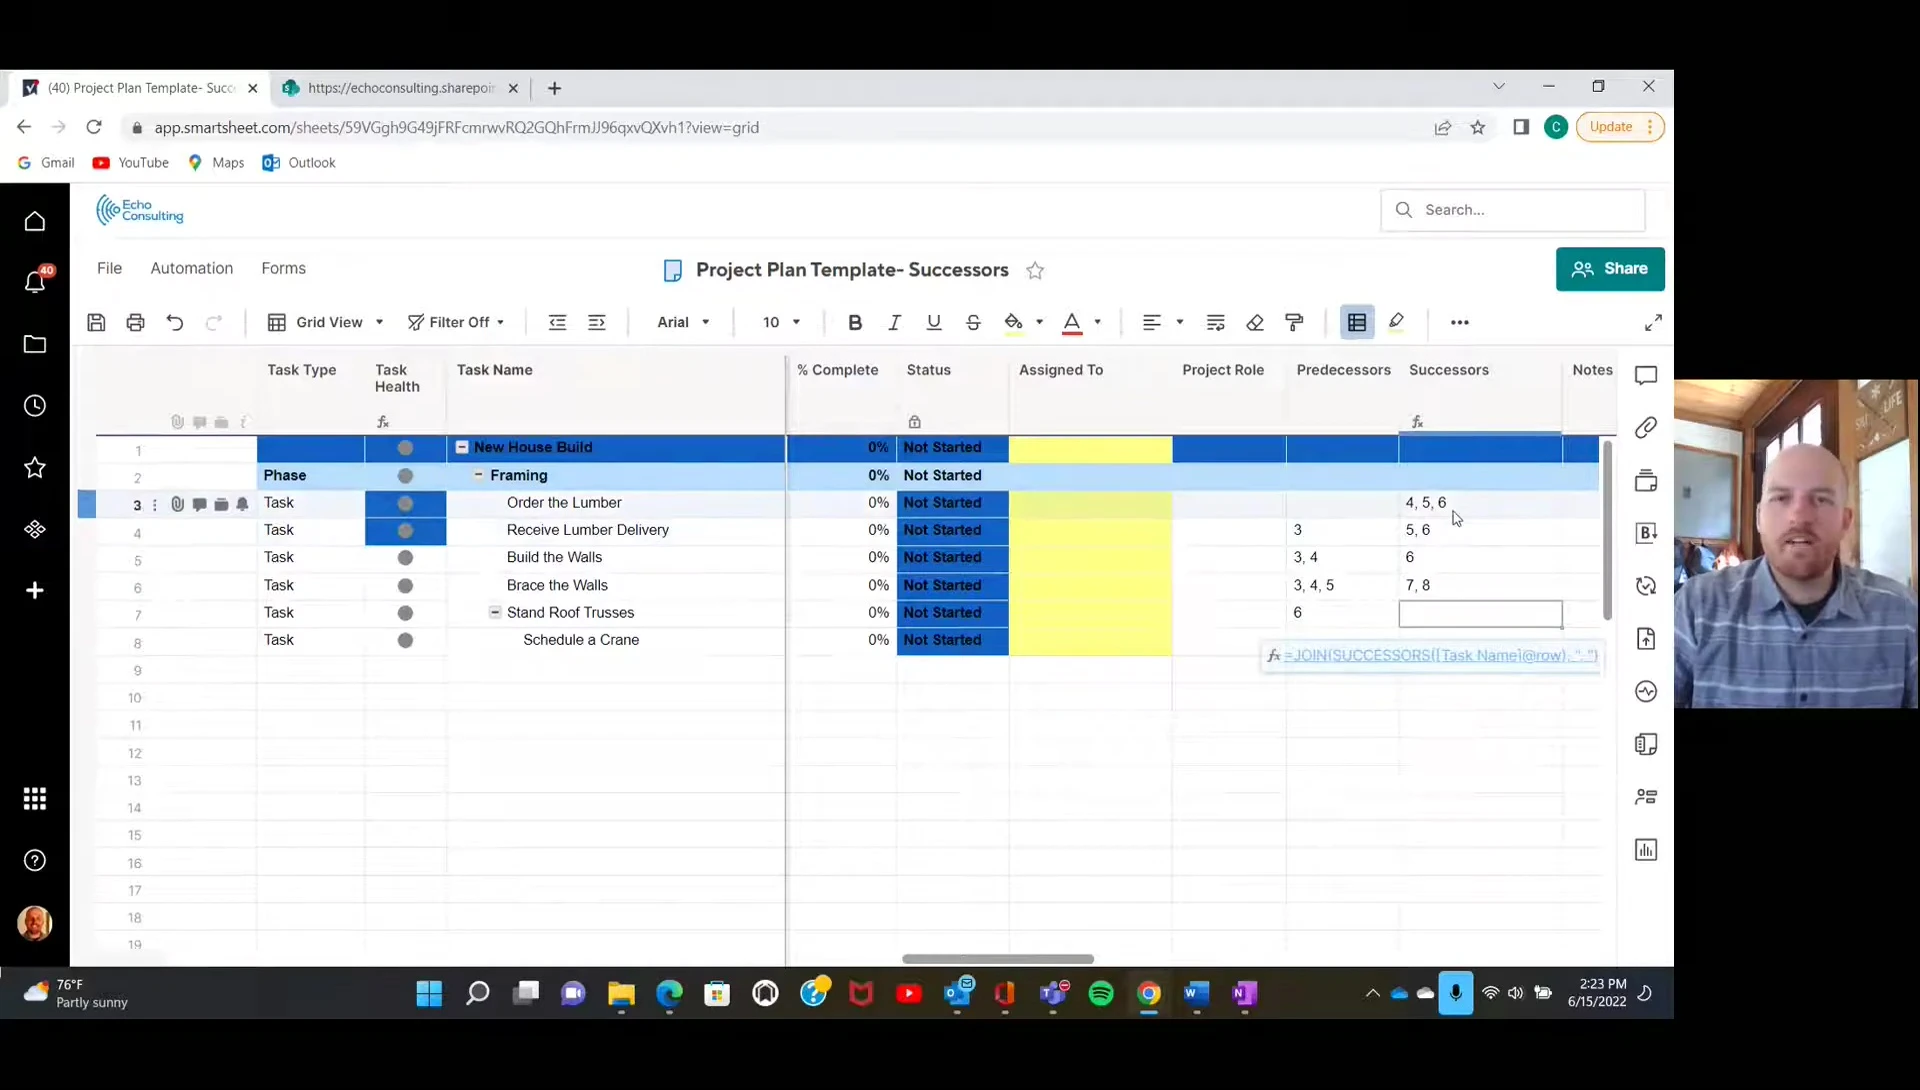The image size is (1920, 1090).
Task: Open Arial font dropdown
Action: pos(683,322)
